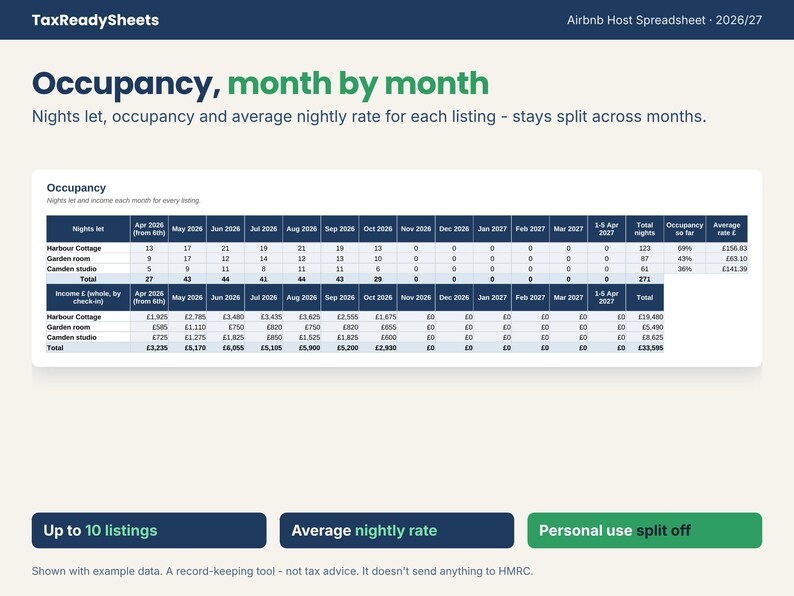The image size is (794, 596).
Task: Click the 'Personal use split off' badge
Action: point(645,530)
